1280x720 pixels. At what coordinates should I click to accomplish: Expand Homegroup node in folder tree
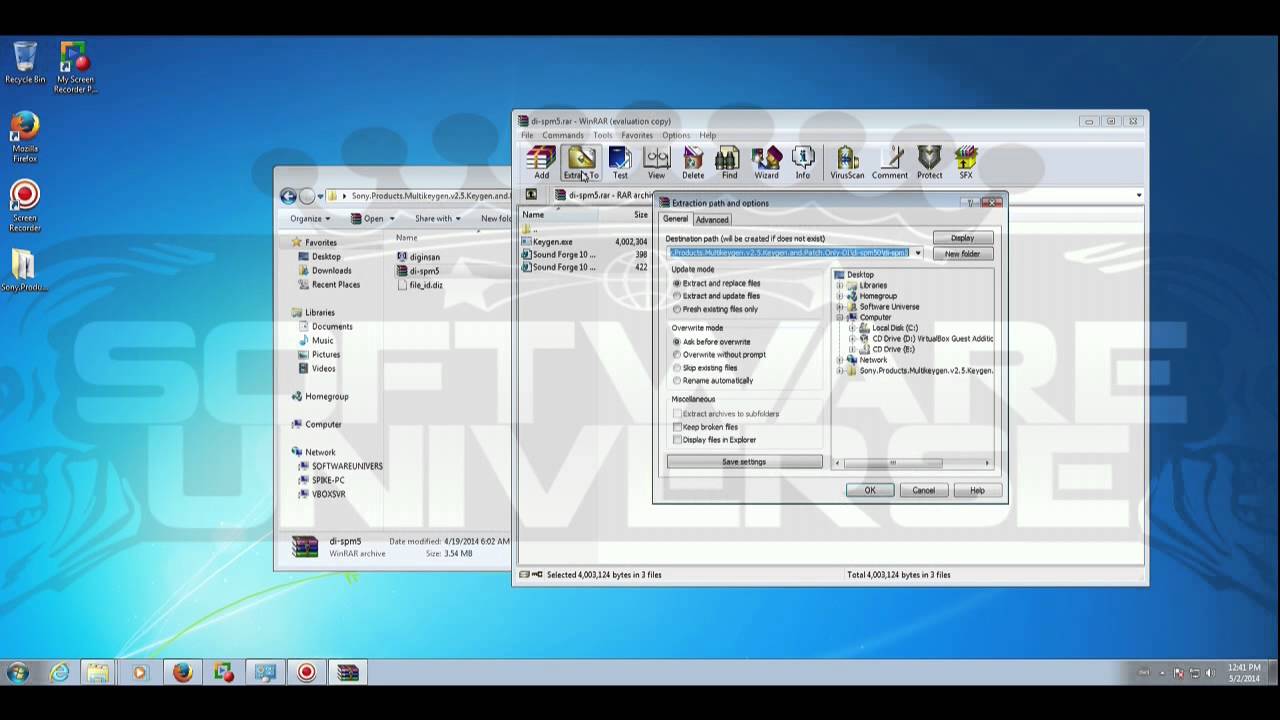tap(840, 296)
